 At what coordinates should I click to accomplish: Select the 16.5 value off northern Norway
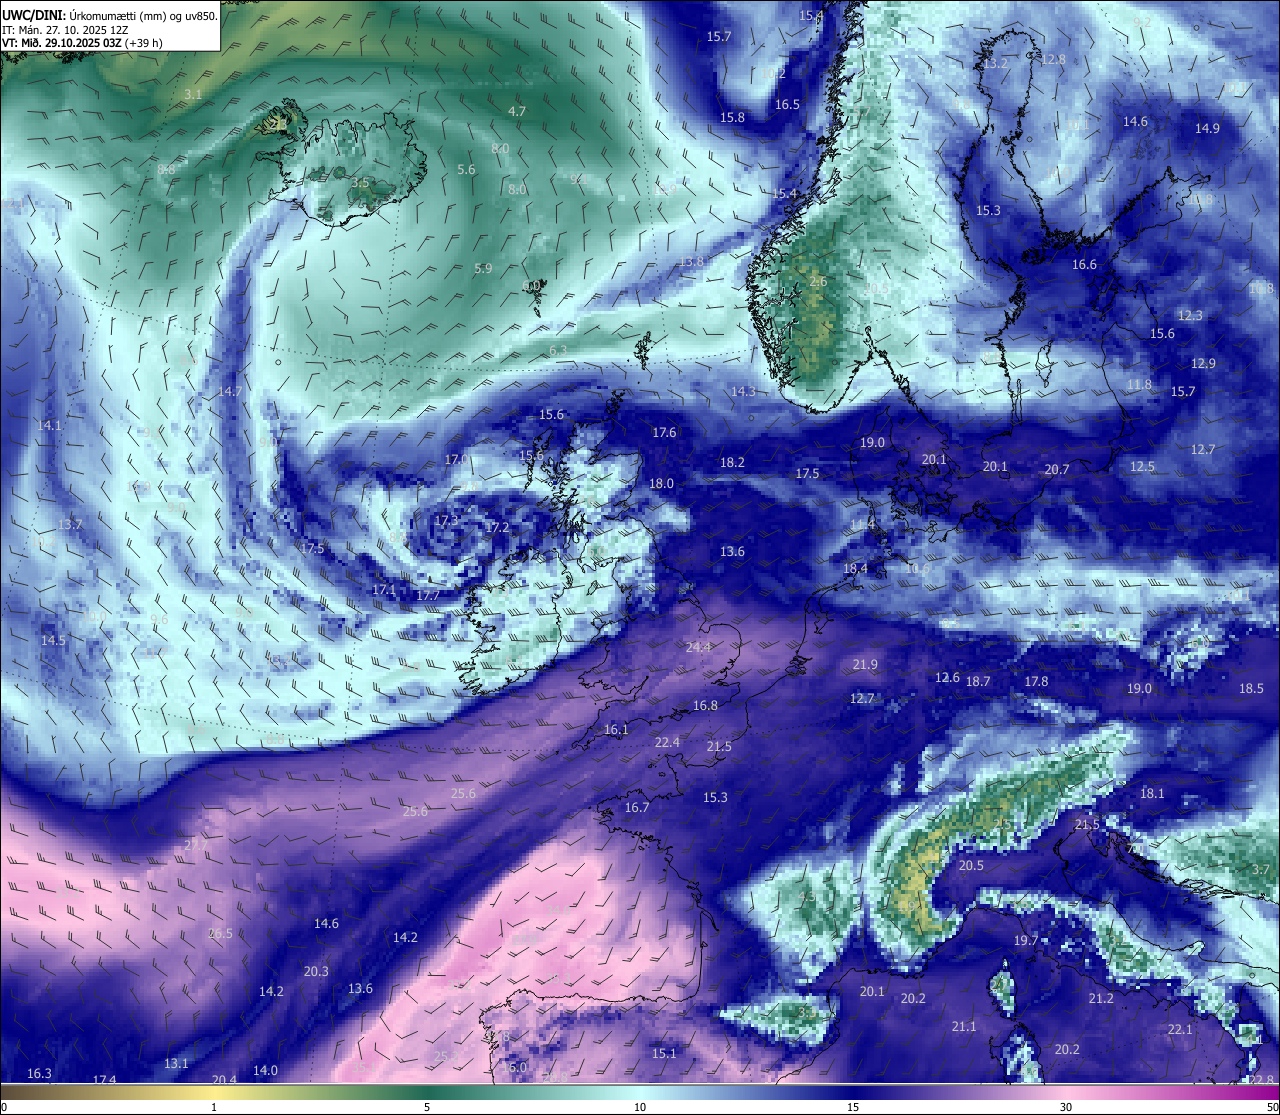coord(787,104)
